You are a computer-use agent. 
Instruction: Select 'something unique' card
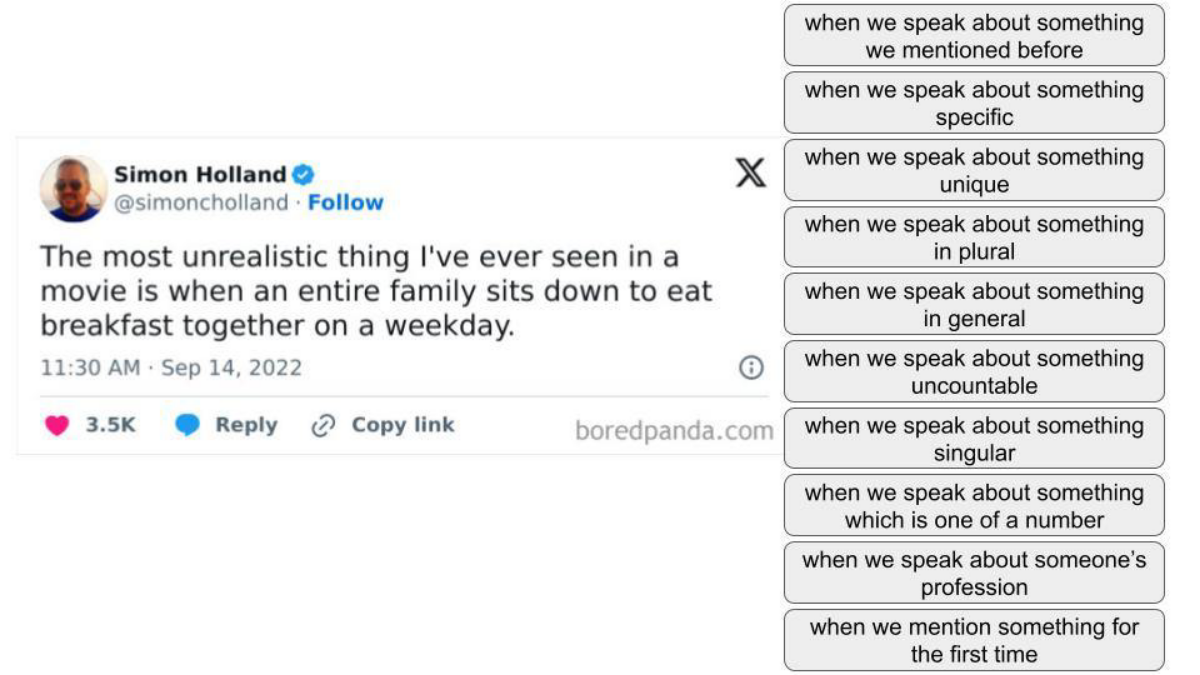[974, 170]
